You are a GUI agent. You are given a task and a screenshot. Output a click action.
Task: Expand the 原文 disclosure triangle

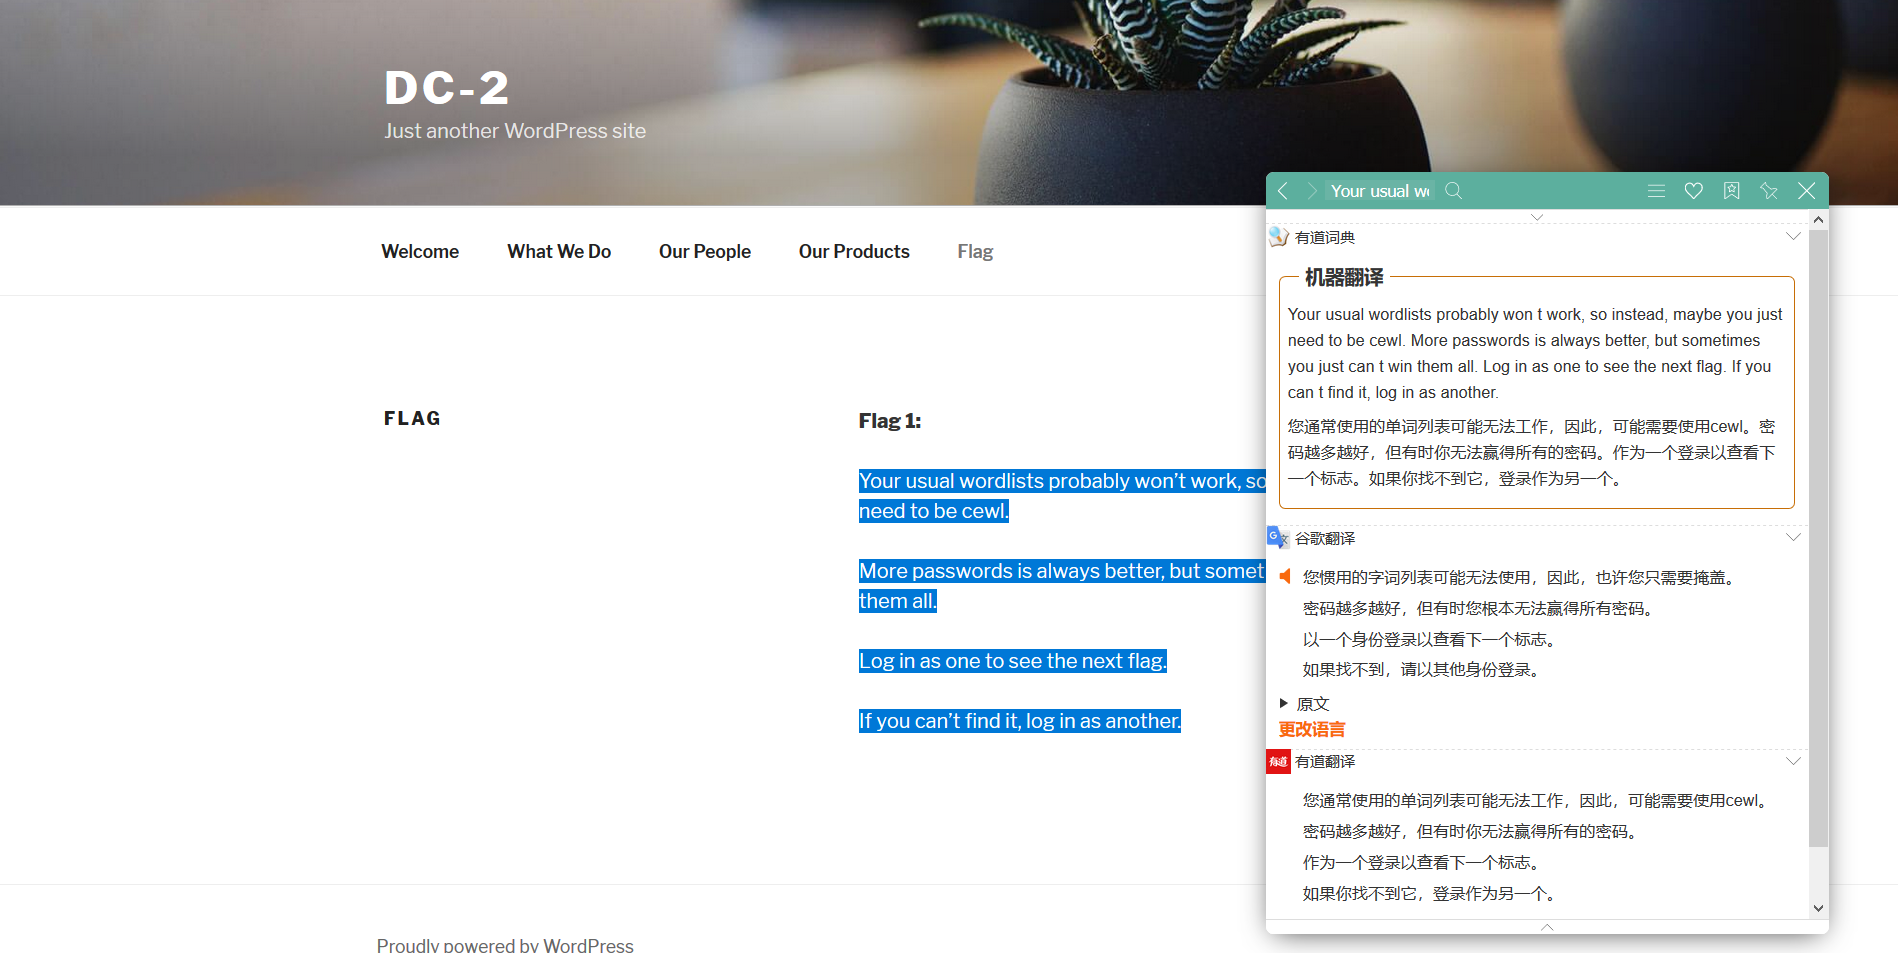tap(1284, 703)
